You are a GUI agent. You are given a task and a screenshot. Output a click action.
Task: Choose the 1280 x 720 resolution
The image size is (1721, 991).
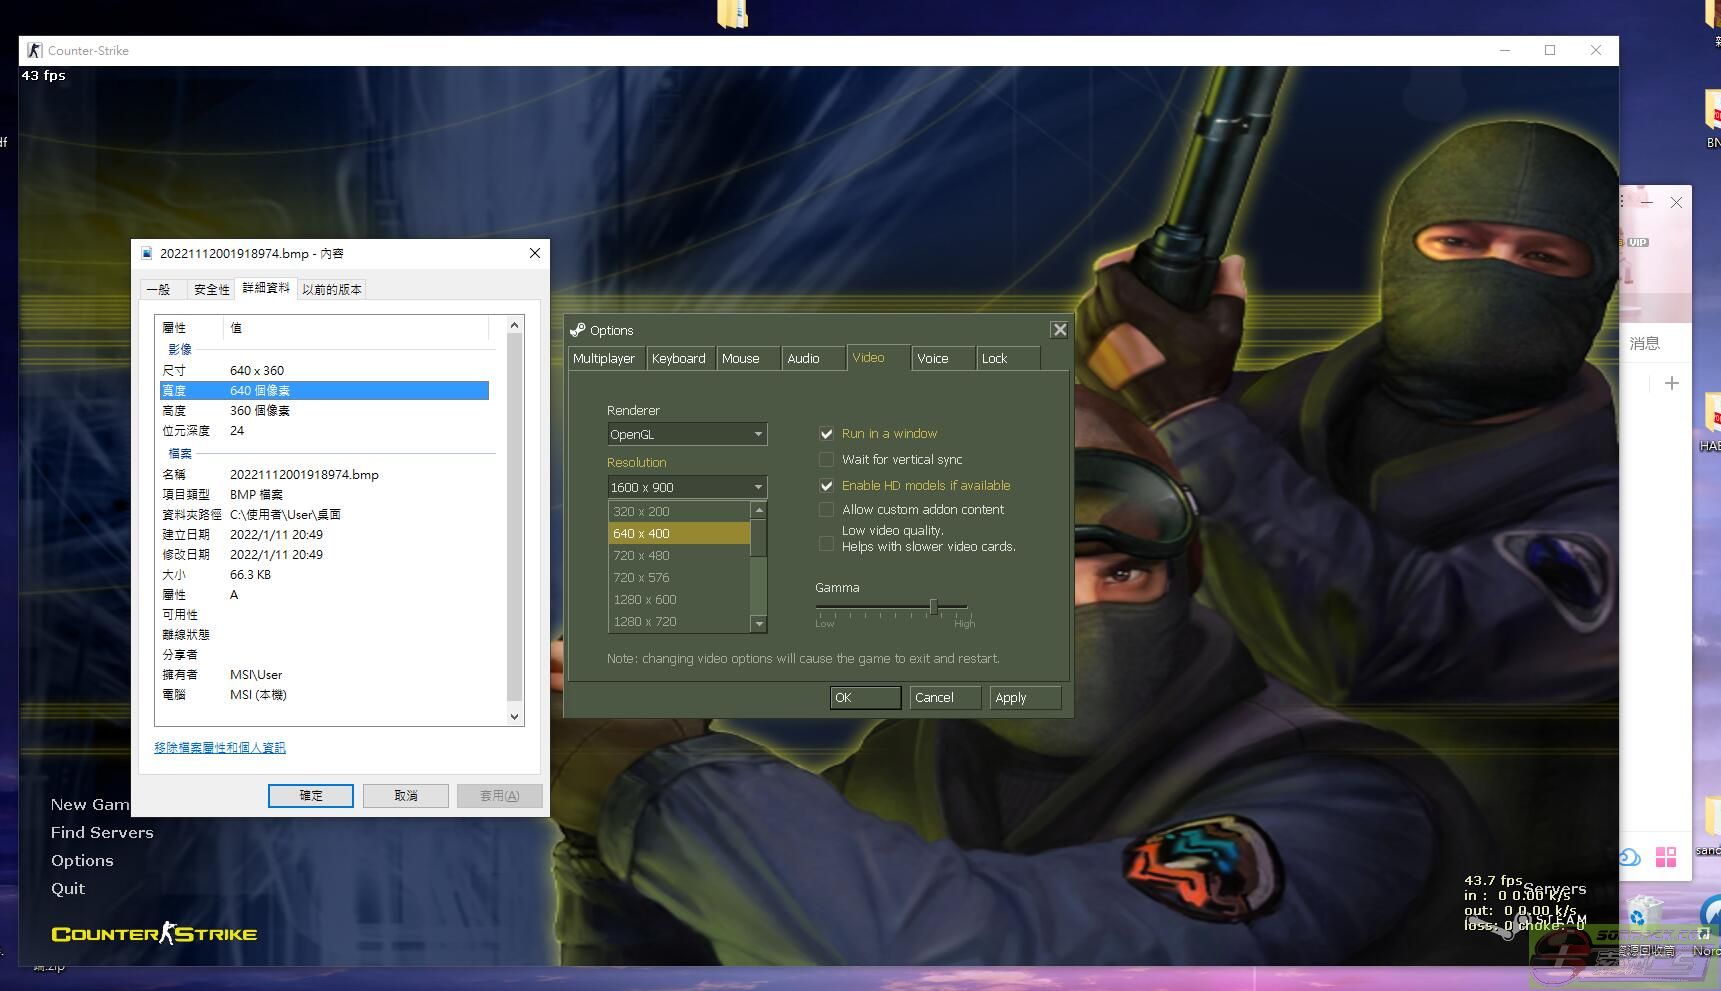coord(679,621)
